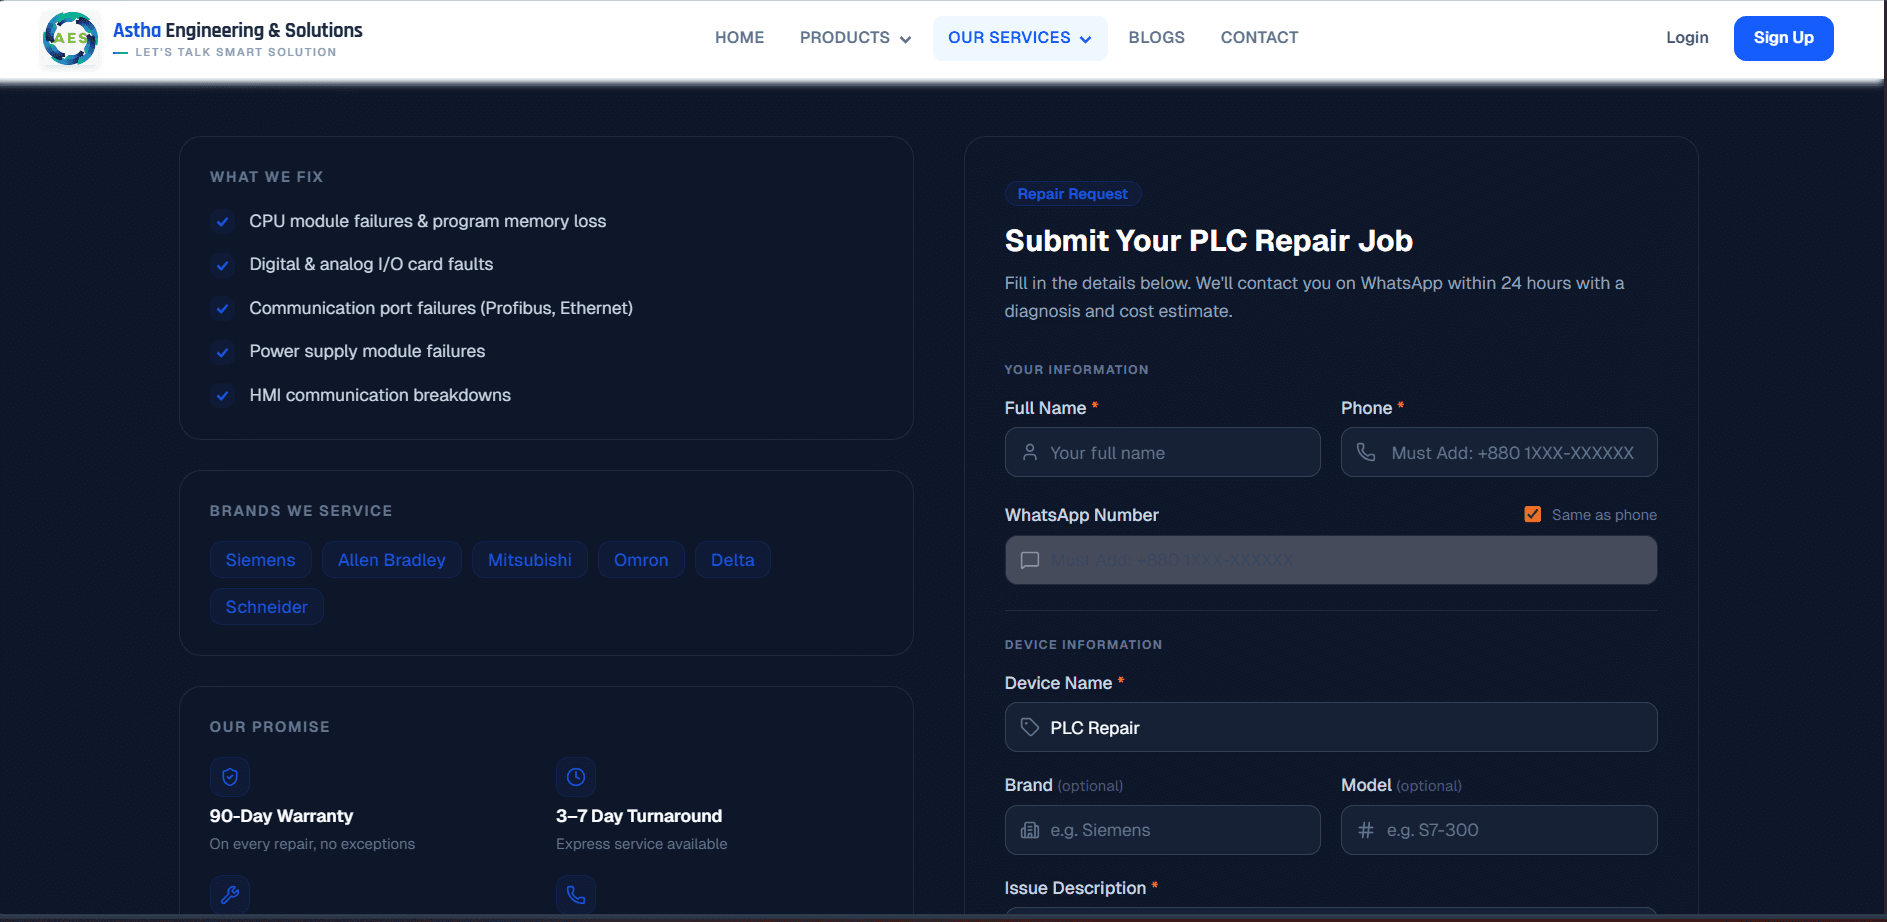Click the 90-Day Warranty heading
Screen dimensions: 1887x922
point(281,816)
